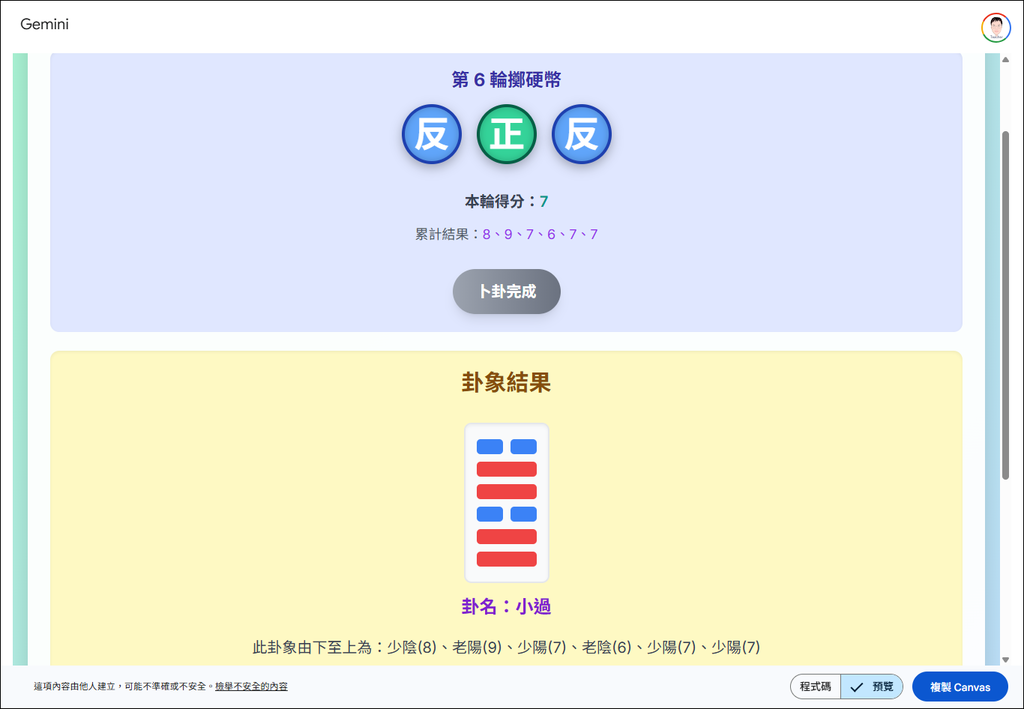Switch to the 程式碼 view

815,687
